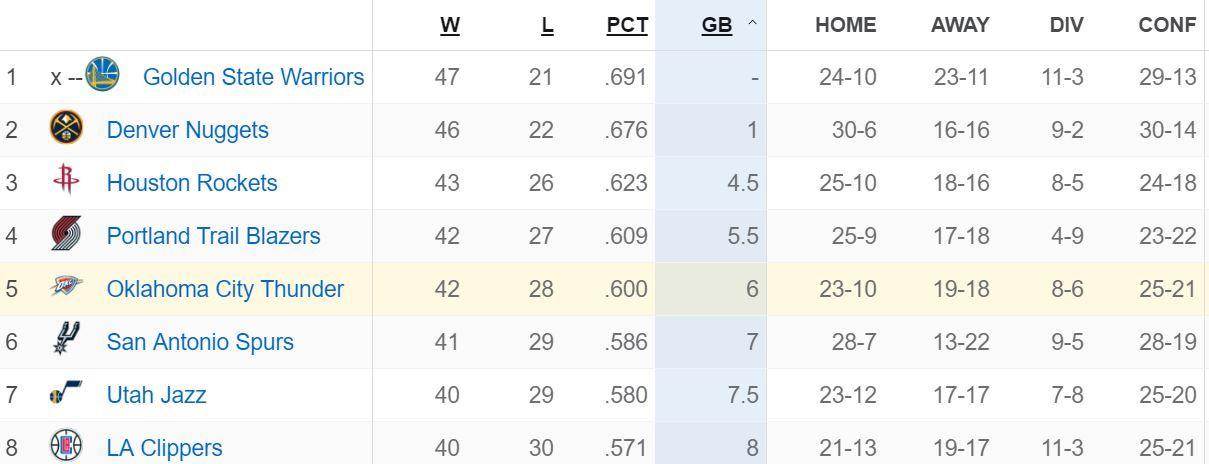Click the LA Clippers logo icon

(66, 446)
